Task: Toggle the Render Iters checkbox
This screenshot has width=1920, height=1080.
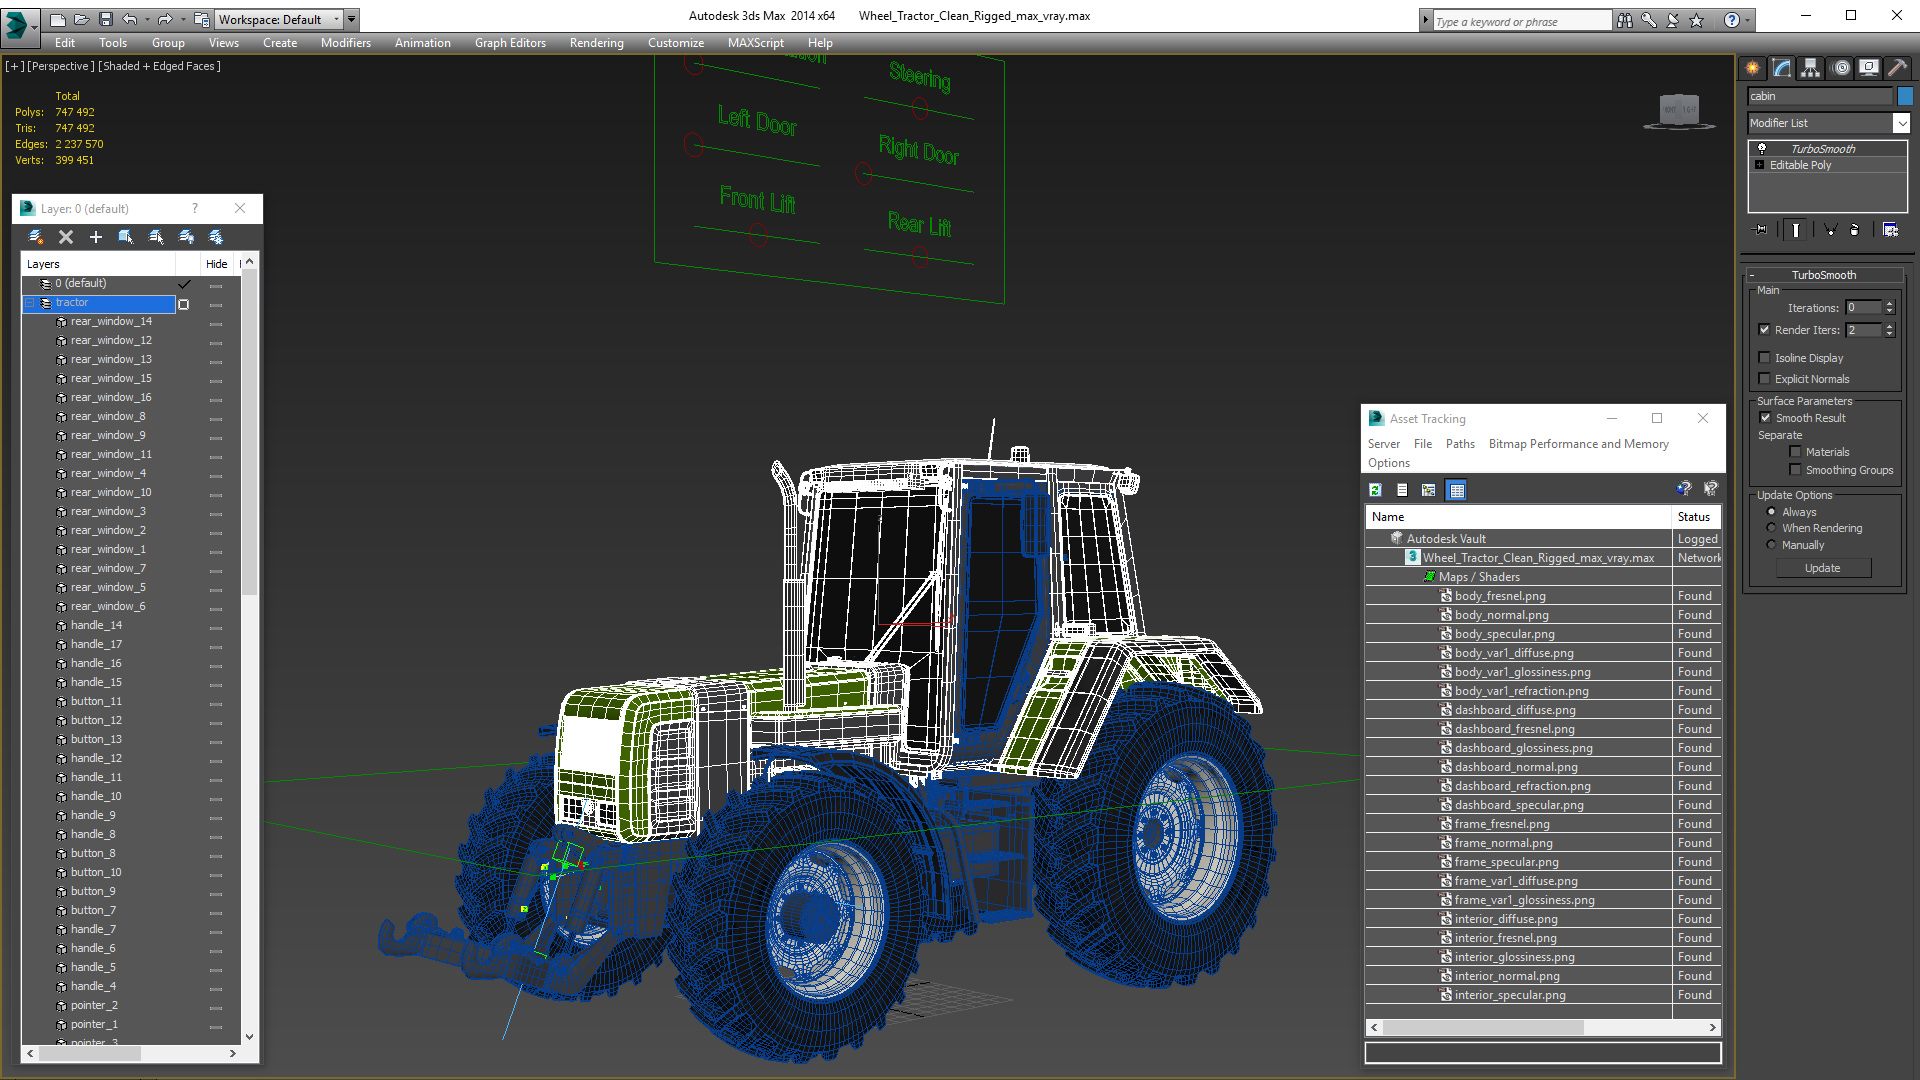Action: coord(1765,330)
